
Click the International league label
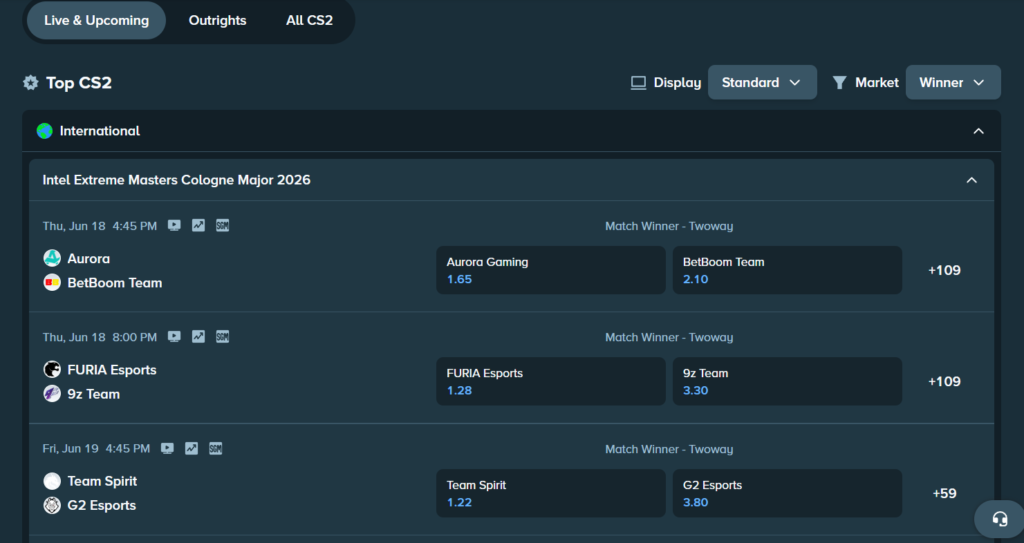(x=100, y=131)
